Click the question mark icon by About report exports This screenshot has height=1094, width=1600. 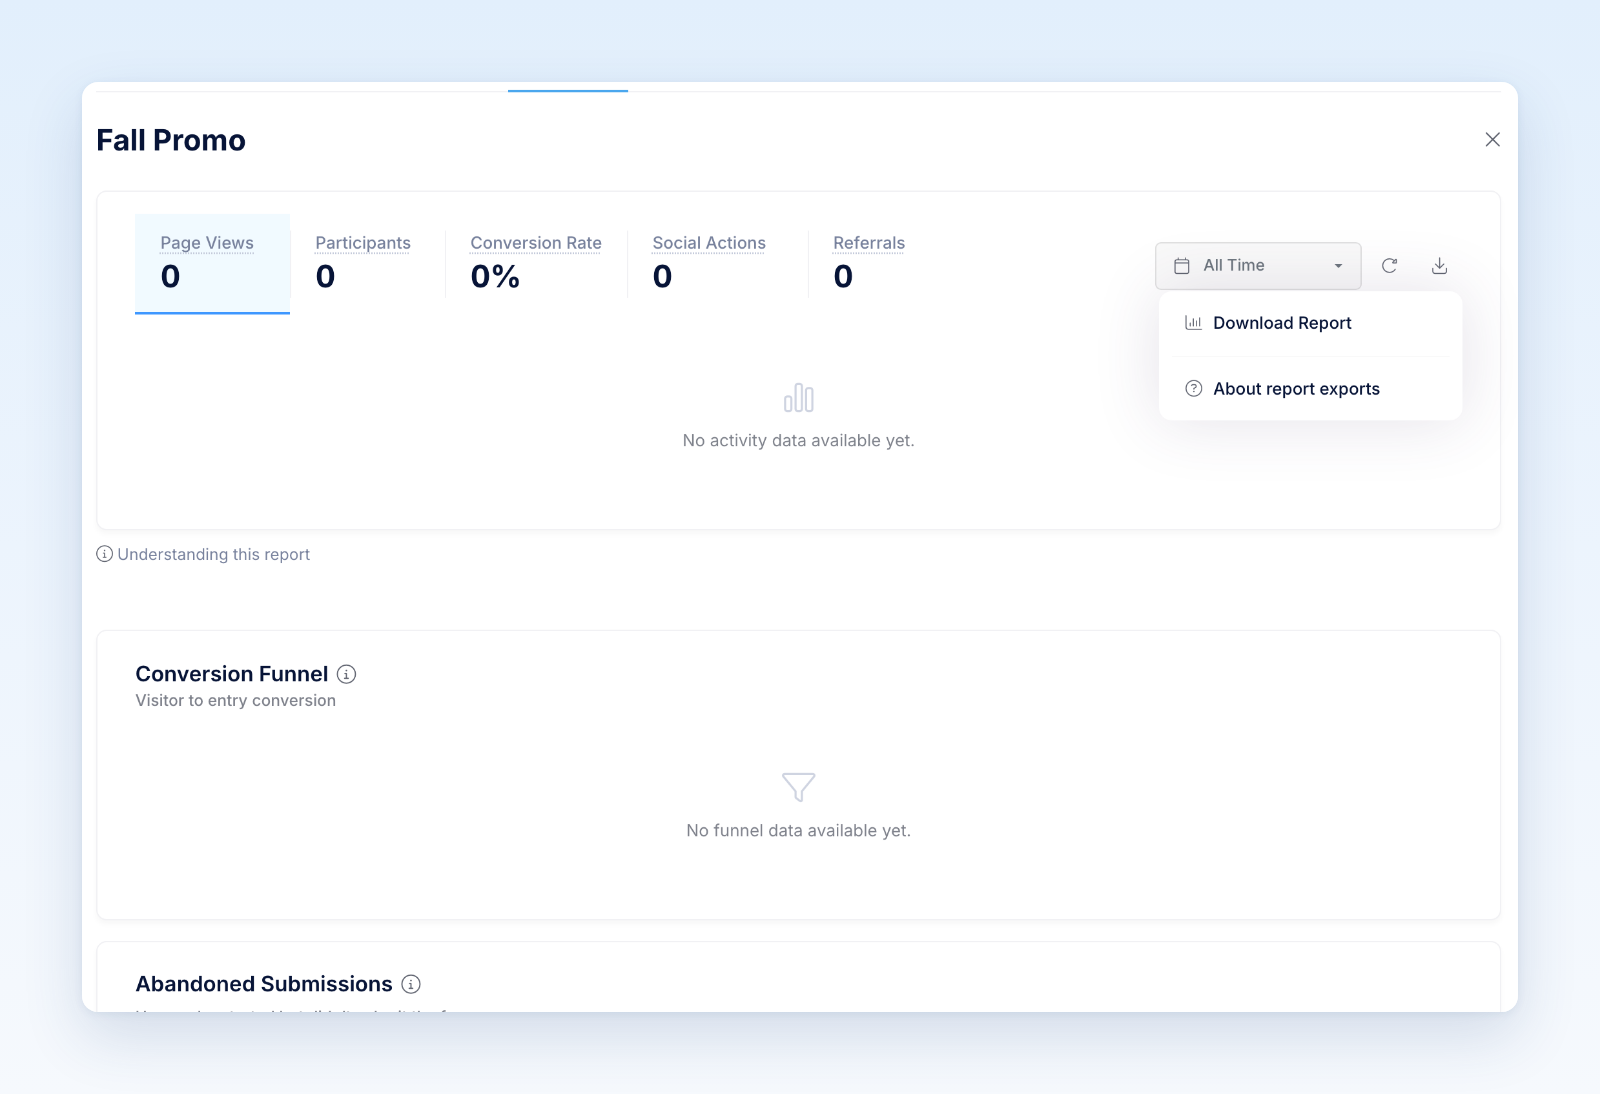click(x=1193, y=389)
